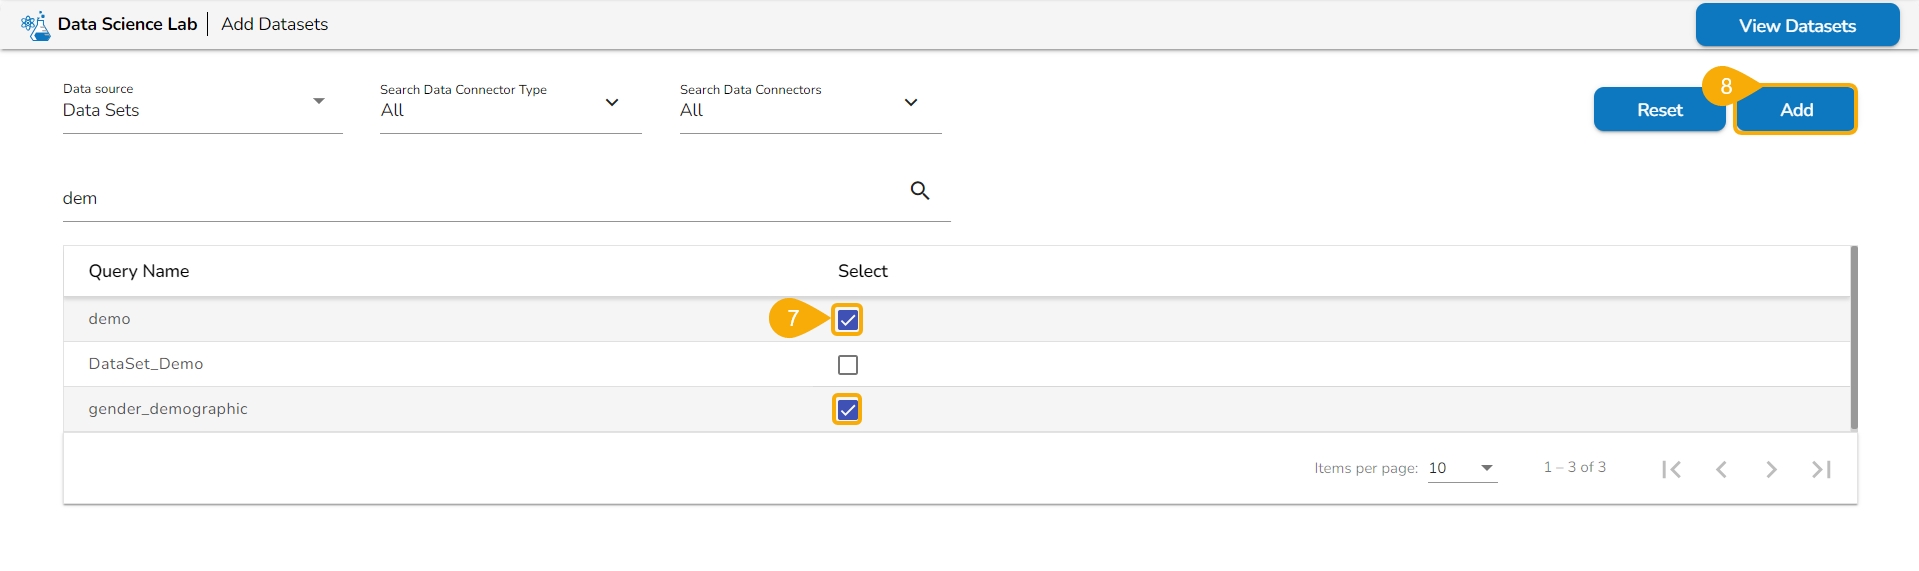Screen dimensions: 1919x571
Task: Click the Add Datasets breadcrumb title
Action: coord(274,24)
